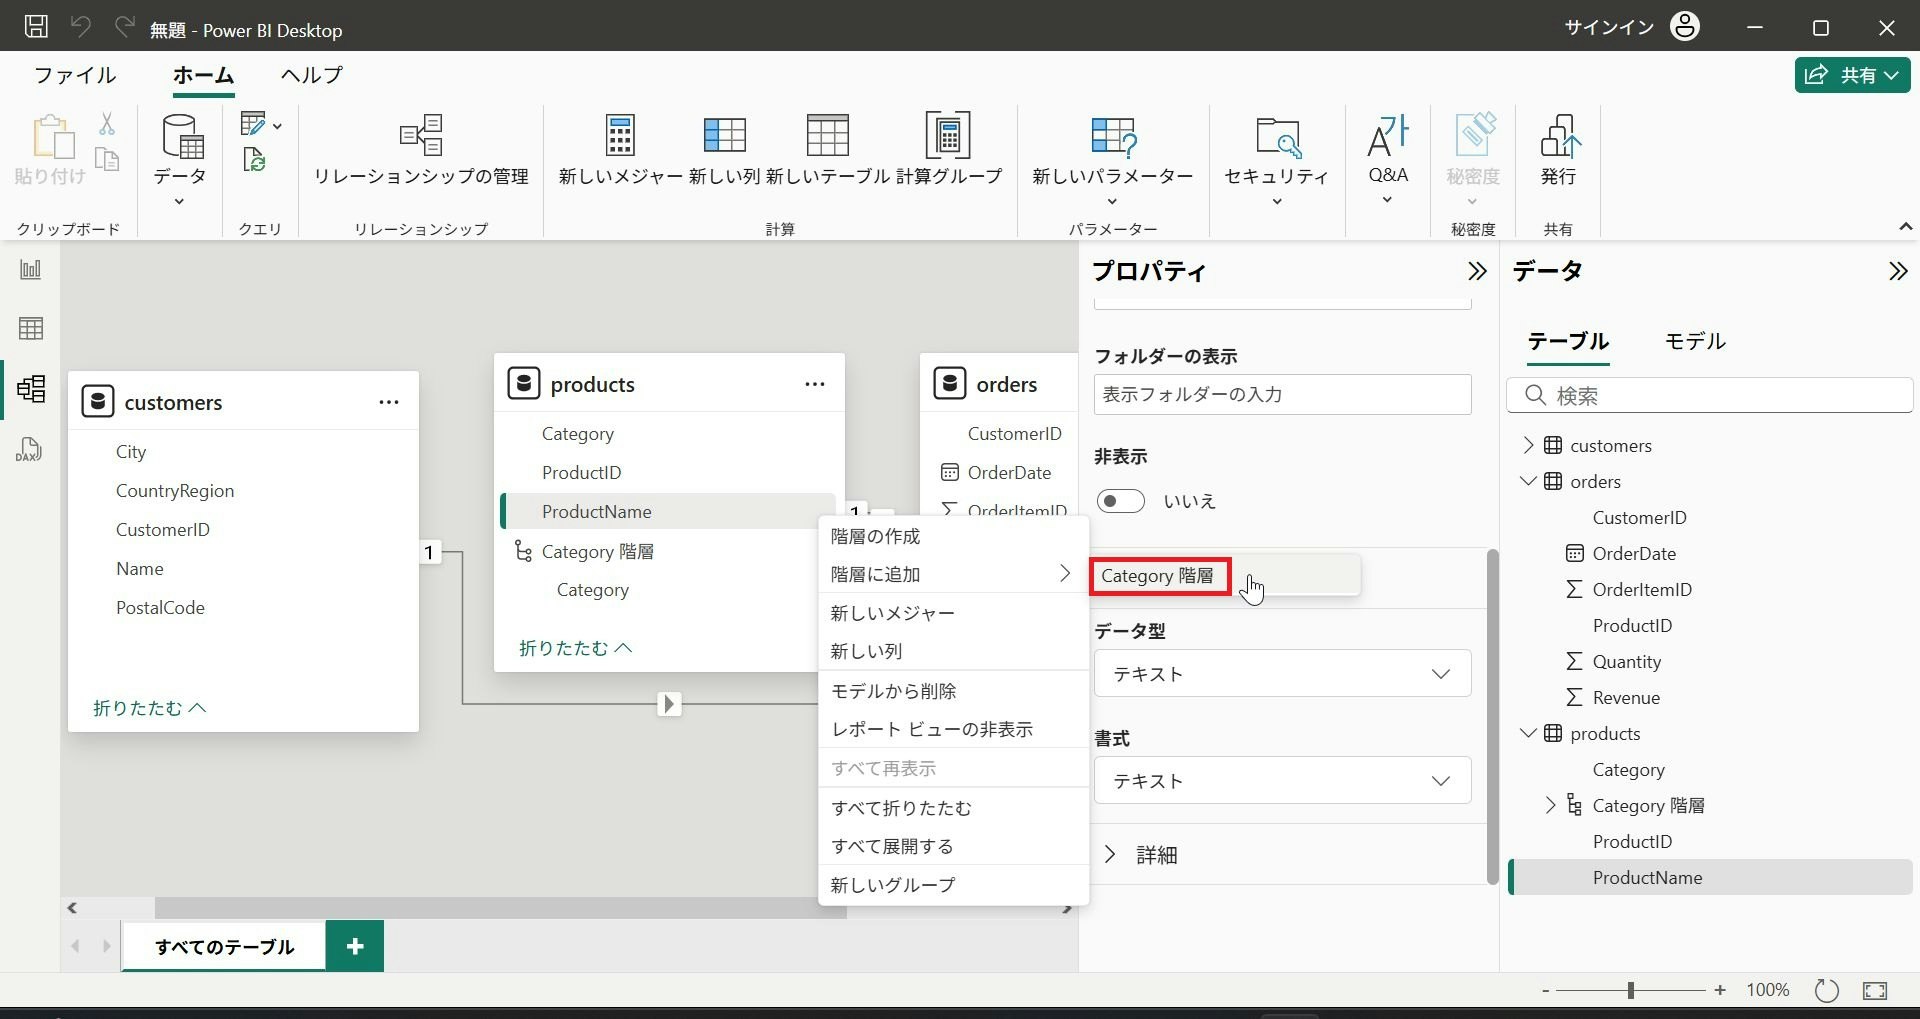Select 新しいグループ in context menu
1920x1019 pixels.
tap(953, 885)
